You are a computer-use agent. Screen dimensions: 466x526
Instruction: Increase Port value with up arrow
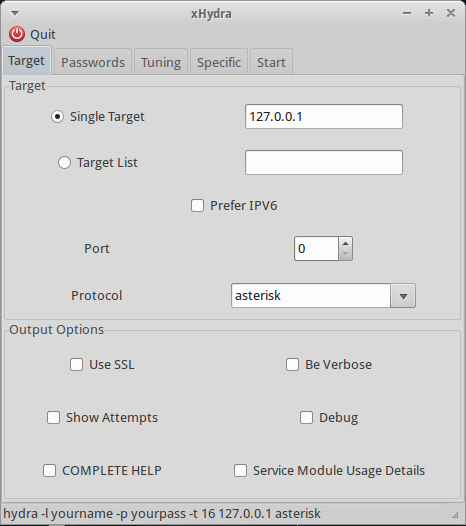(346, 243)
